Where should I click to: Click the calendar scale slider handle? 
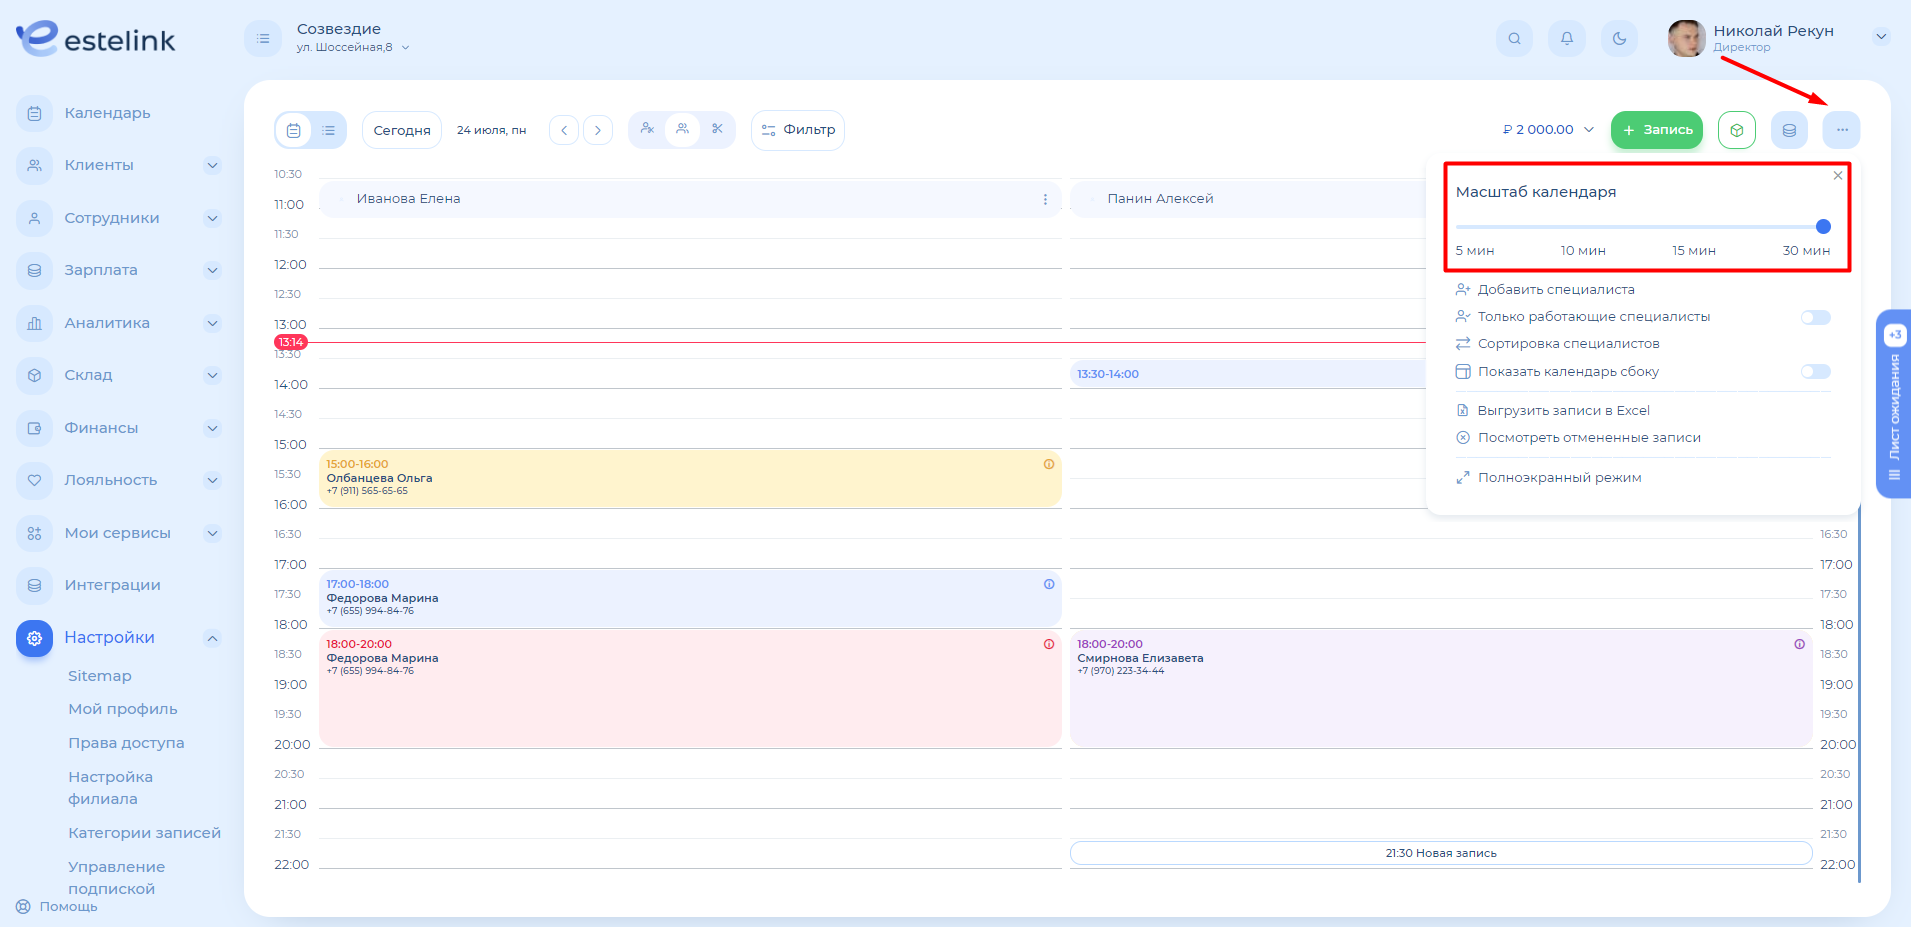pyautogui.click(x=1823, y=226)
